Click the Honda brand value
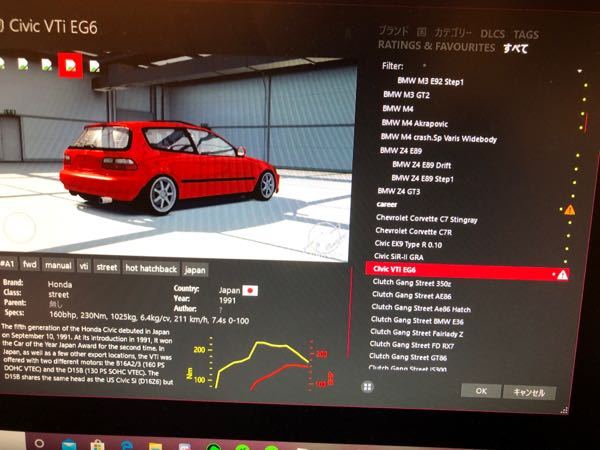The width and height of the screenshot is (600, 450). (x=60, y=284)
